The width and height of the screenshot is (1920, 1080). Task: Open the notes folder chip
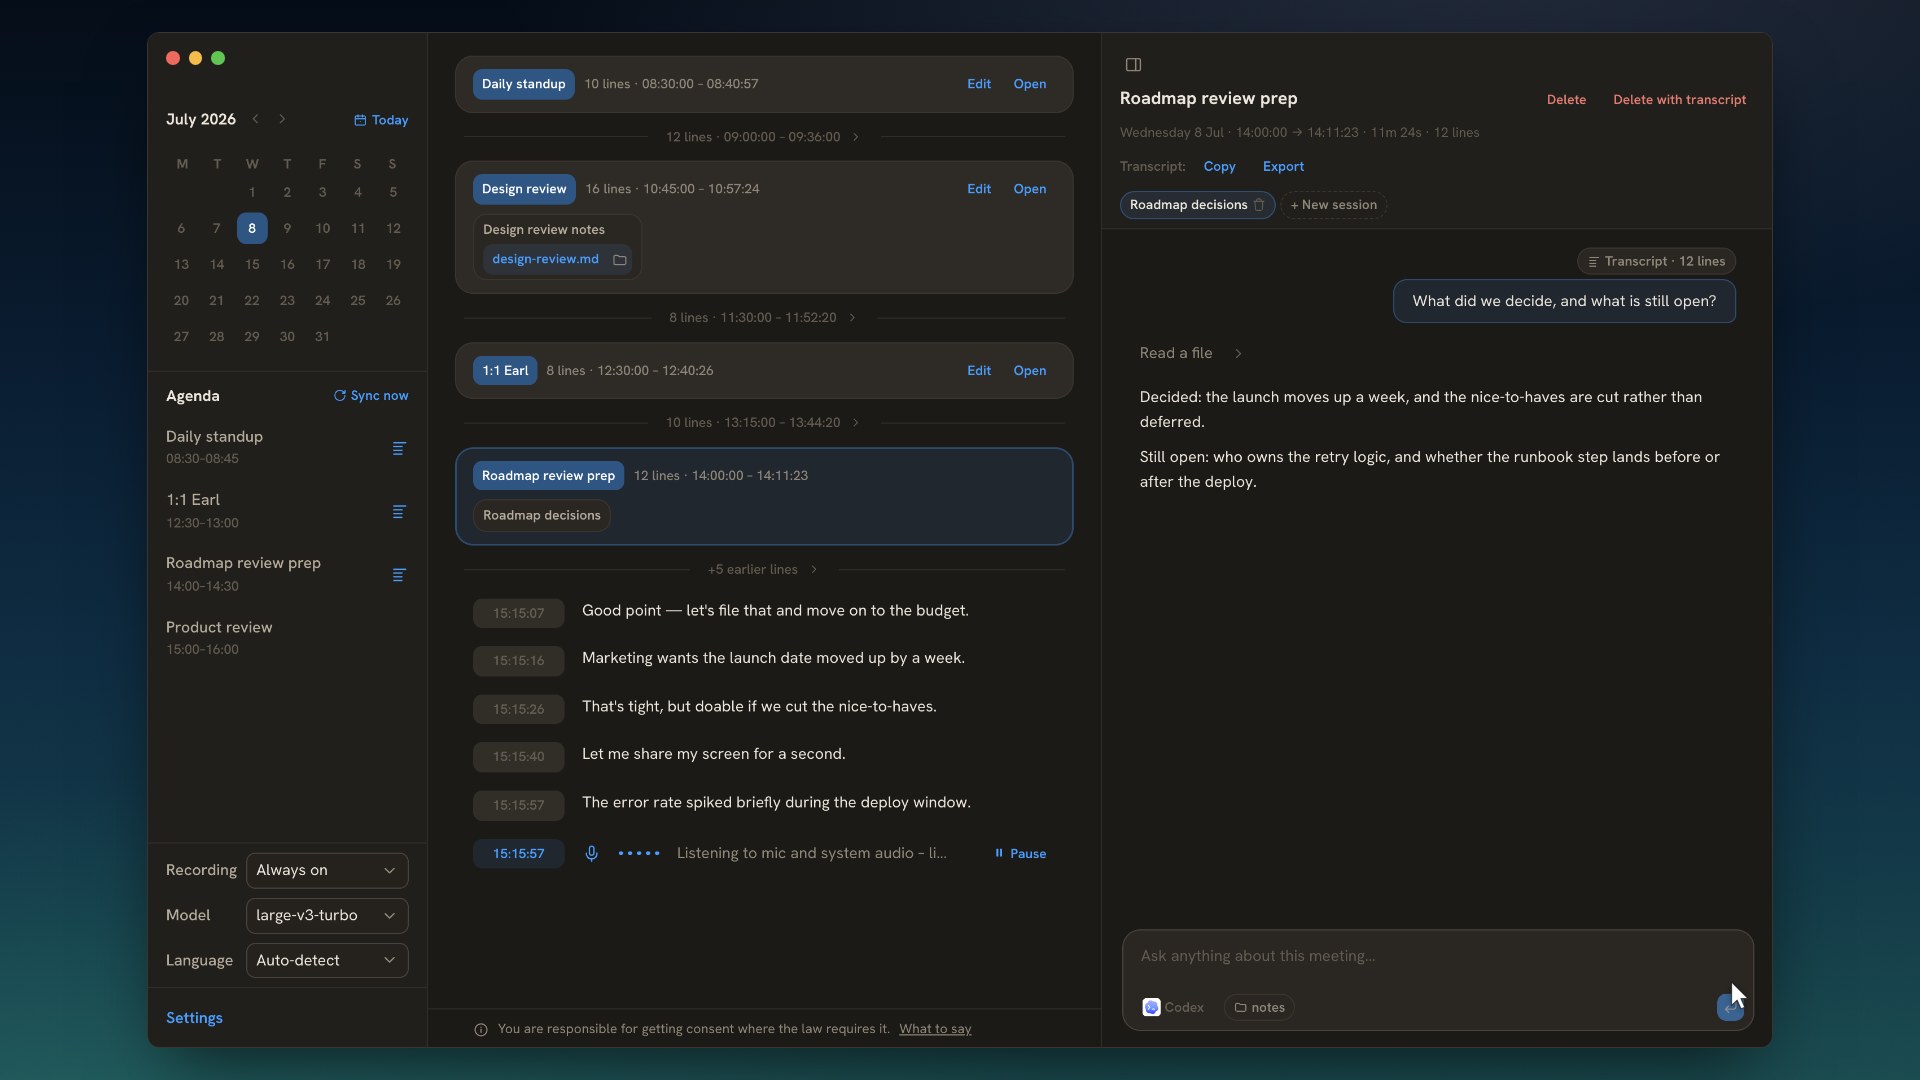[1259, 1007]
